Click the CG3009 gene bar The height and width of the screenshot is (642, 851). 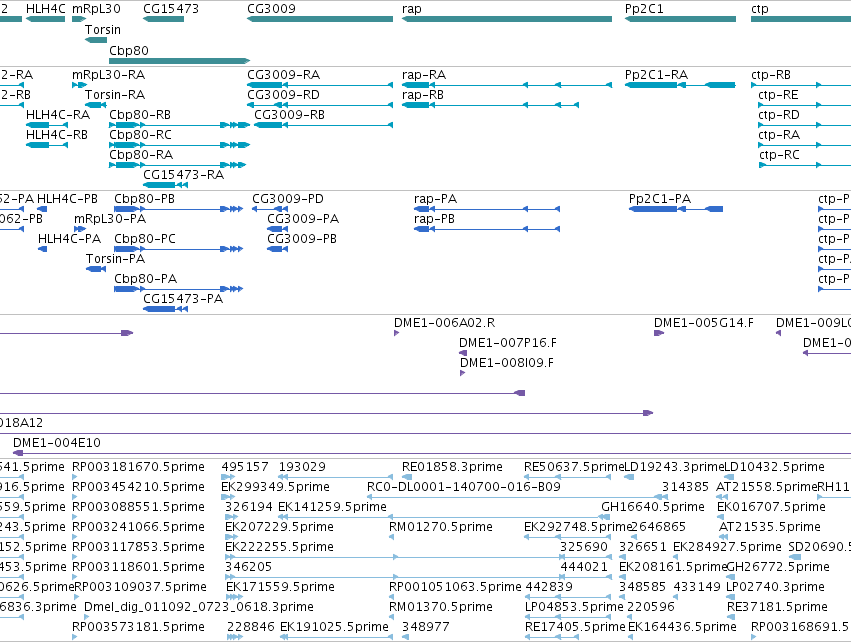click(320, 19)
